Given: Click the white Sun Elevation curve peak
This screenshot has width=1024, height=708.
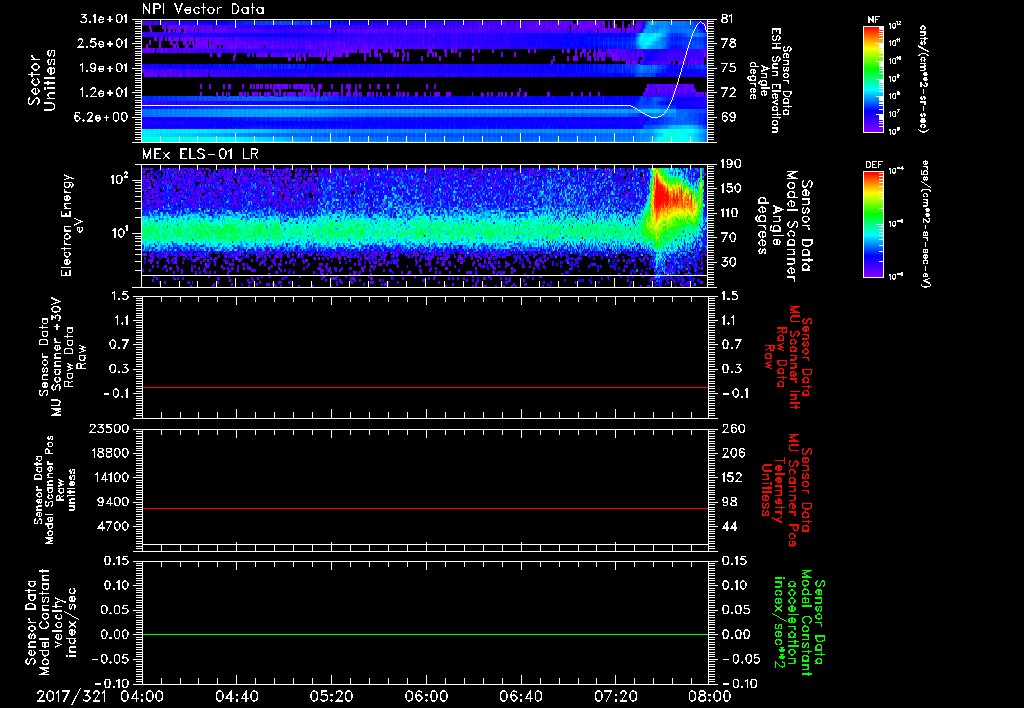Looking at the screenshot, I should (700, 24).
